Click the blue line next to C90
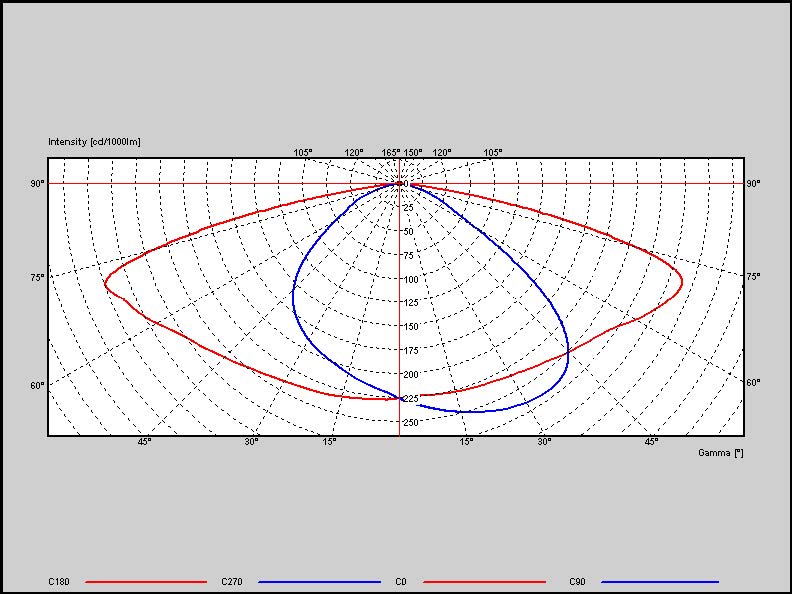792x594 pixels. 660,582
